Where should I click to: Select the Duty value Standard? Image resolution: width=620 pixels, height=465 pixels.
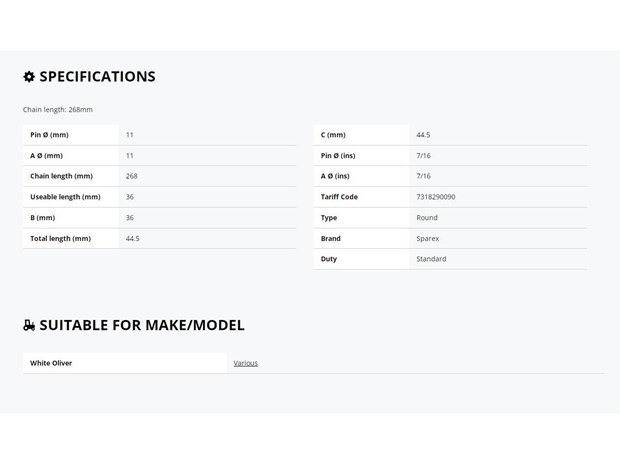pos(431,259)
